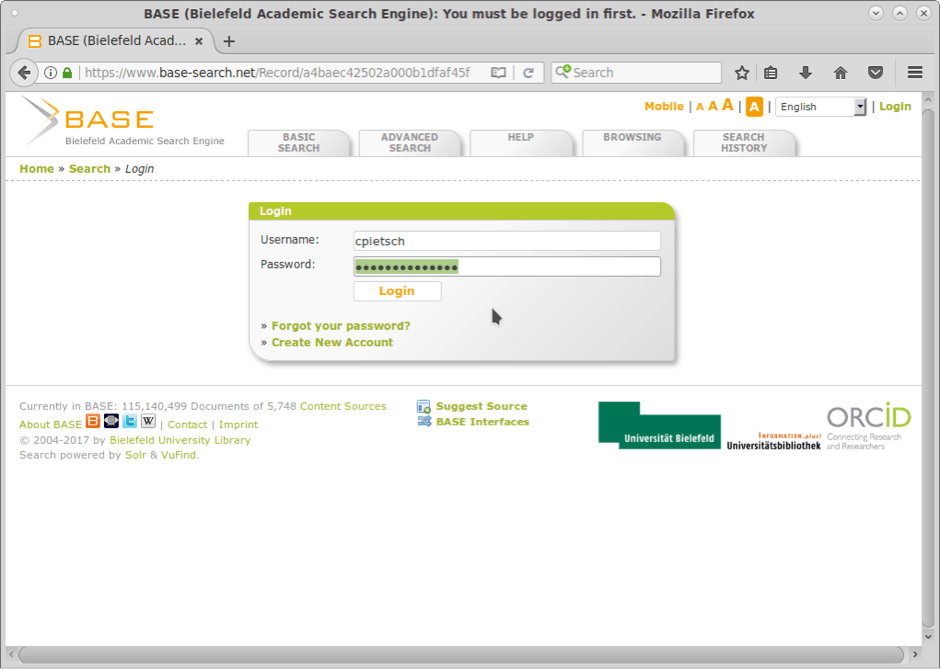This screenshot has width=941, height=669.
Task: Open the search engine dropdown in toolbar
Action: point(562,72)
